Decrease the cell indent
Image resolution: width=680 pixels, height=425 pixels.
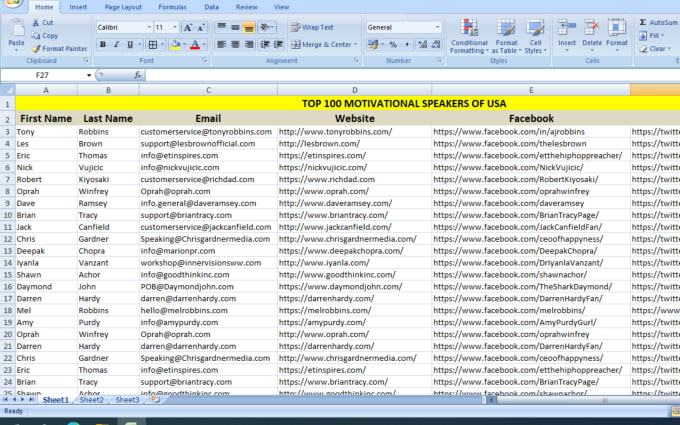265,44
